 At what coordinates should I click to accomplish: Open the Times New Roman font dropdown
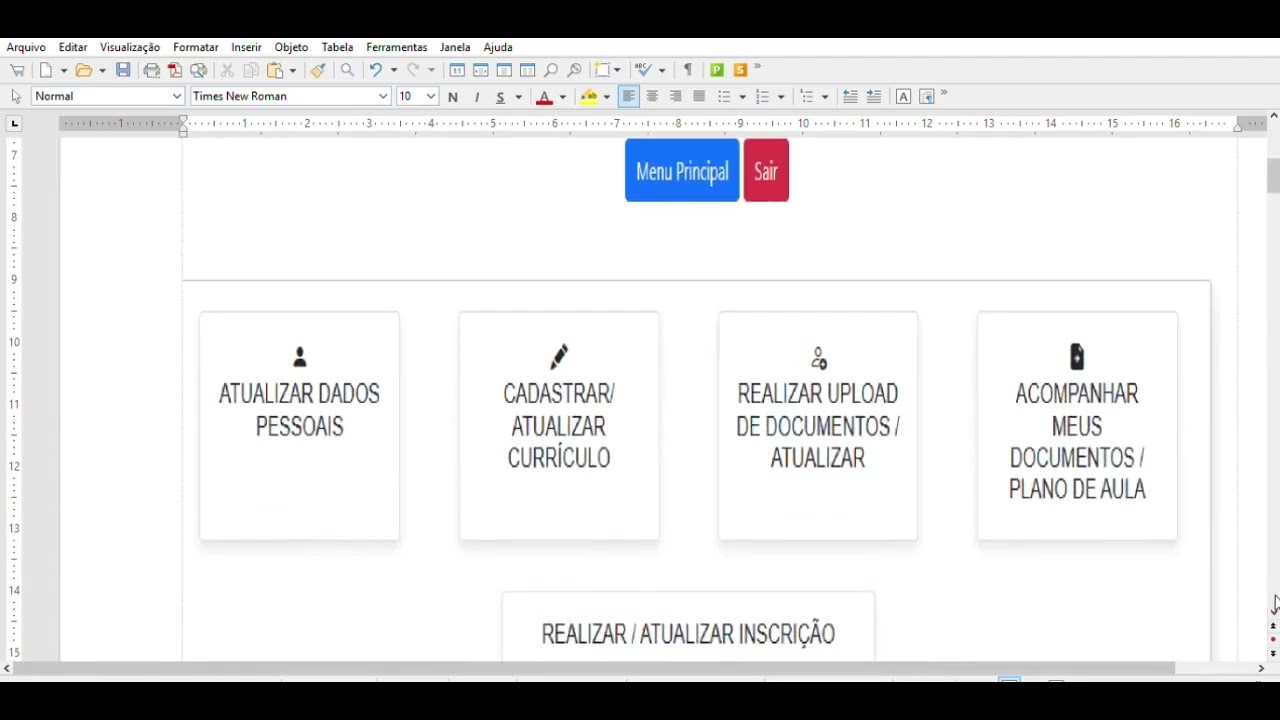[383, 96]
